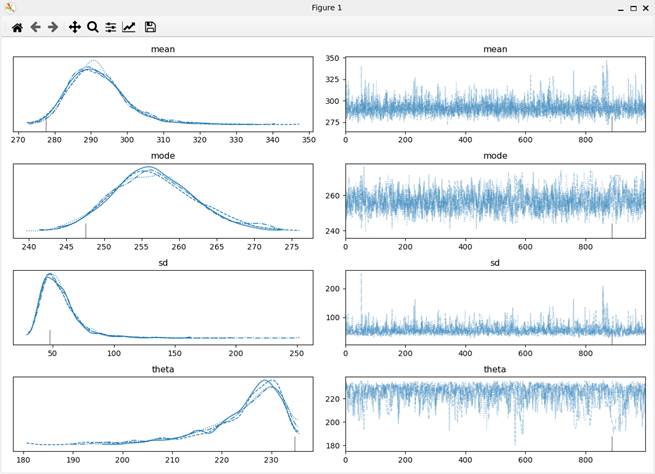The image size is (655, 474).
Task: Click the matplotlib window icon in the title bar
Action: 10,8
